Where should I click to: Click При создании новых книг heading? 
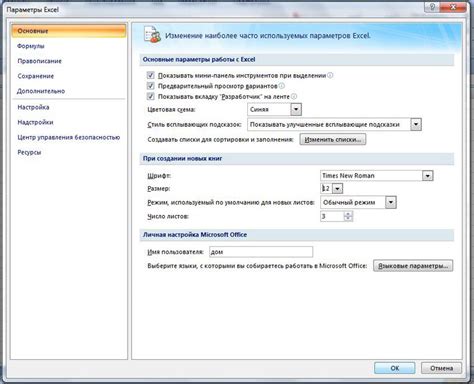pos(182,158)
